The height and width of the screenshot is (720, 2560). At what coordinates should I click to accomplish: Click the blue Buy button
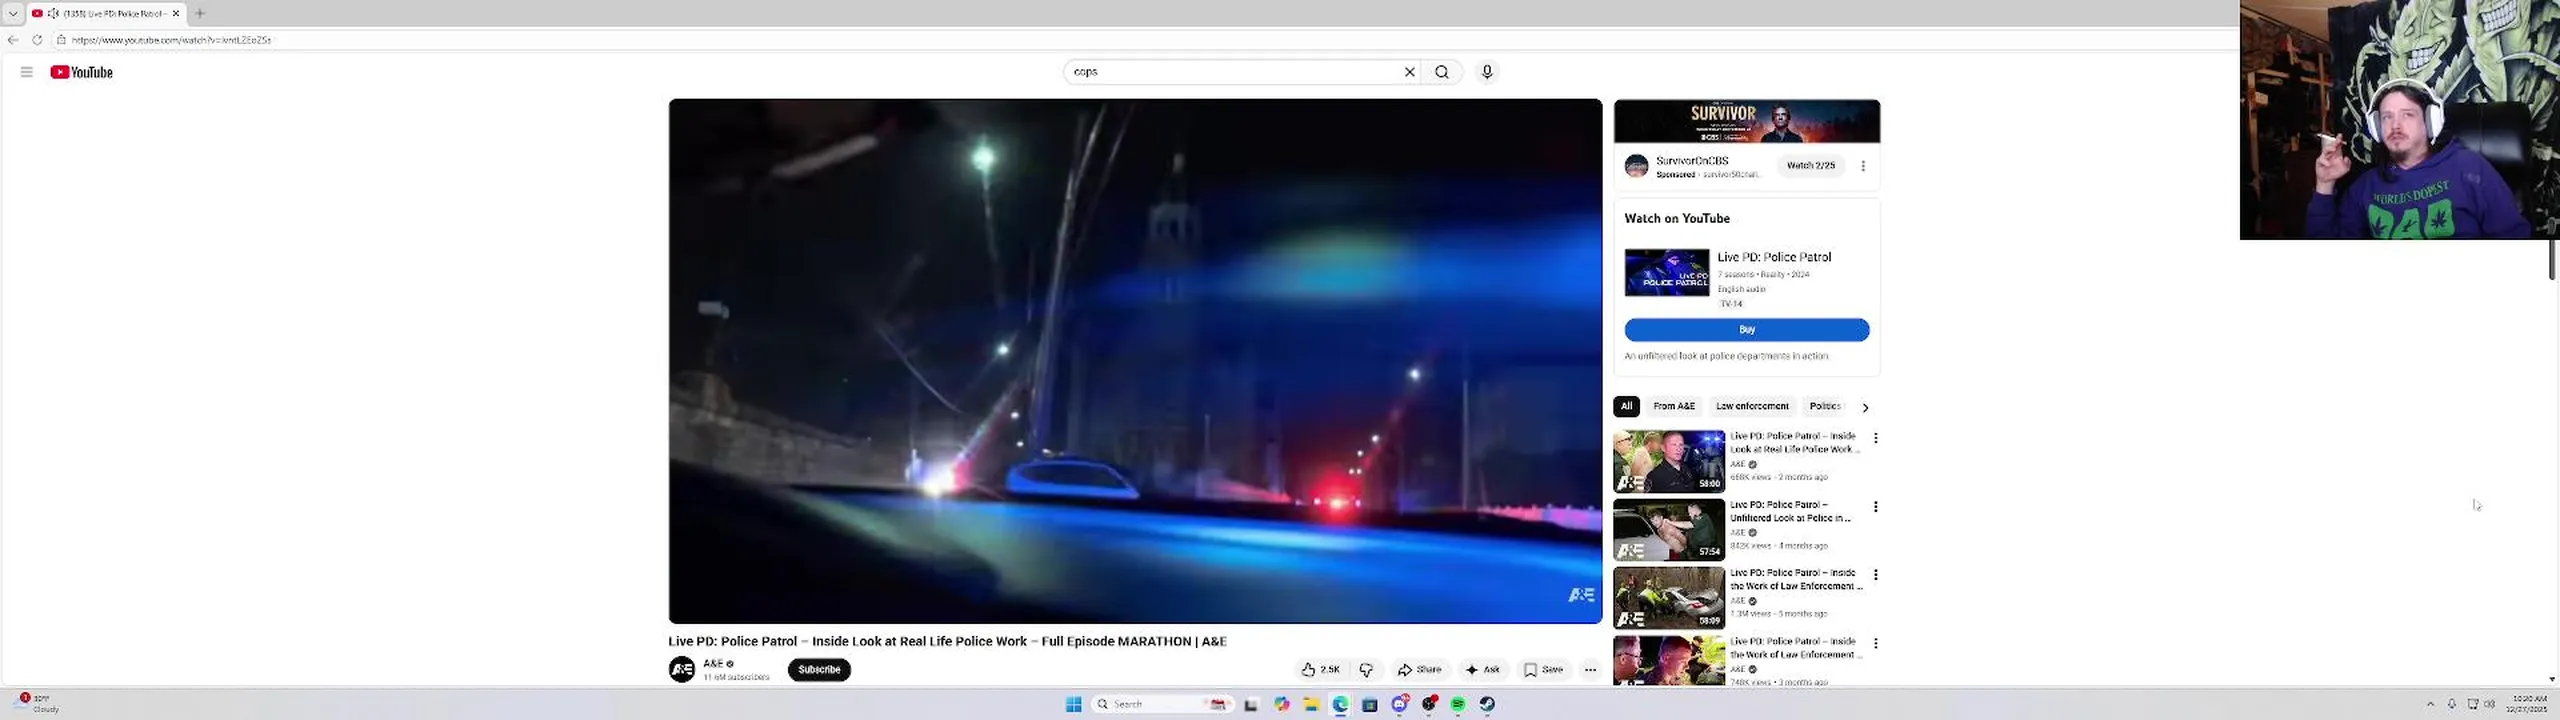(x=1746, y=330)
